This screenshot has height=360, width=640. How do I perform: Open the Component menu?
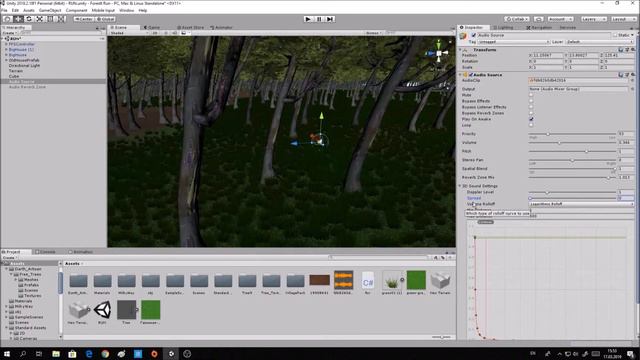pyautogui.click(x=76, y=10)
